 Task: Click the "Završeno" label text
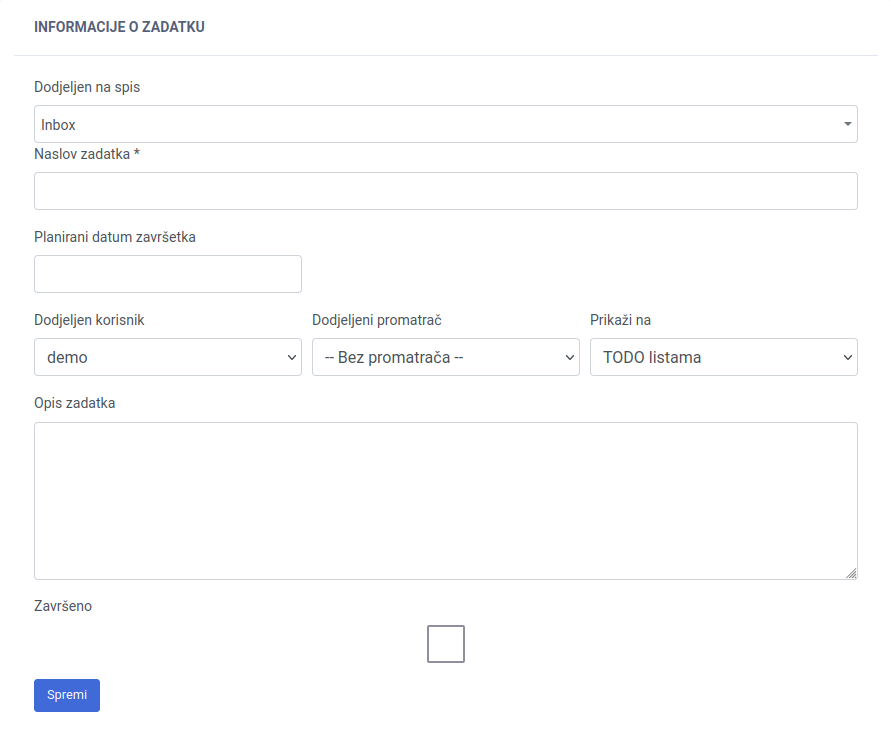point(63,606)
